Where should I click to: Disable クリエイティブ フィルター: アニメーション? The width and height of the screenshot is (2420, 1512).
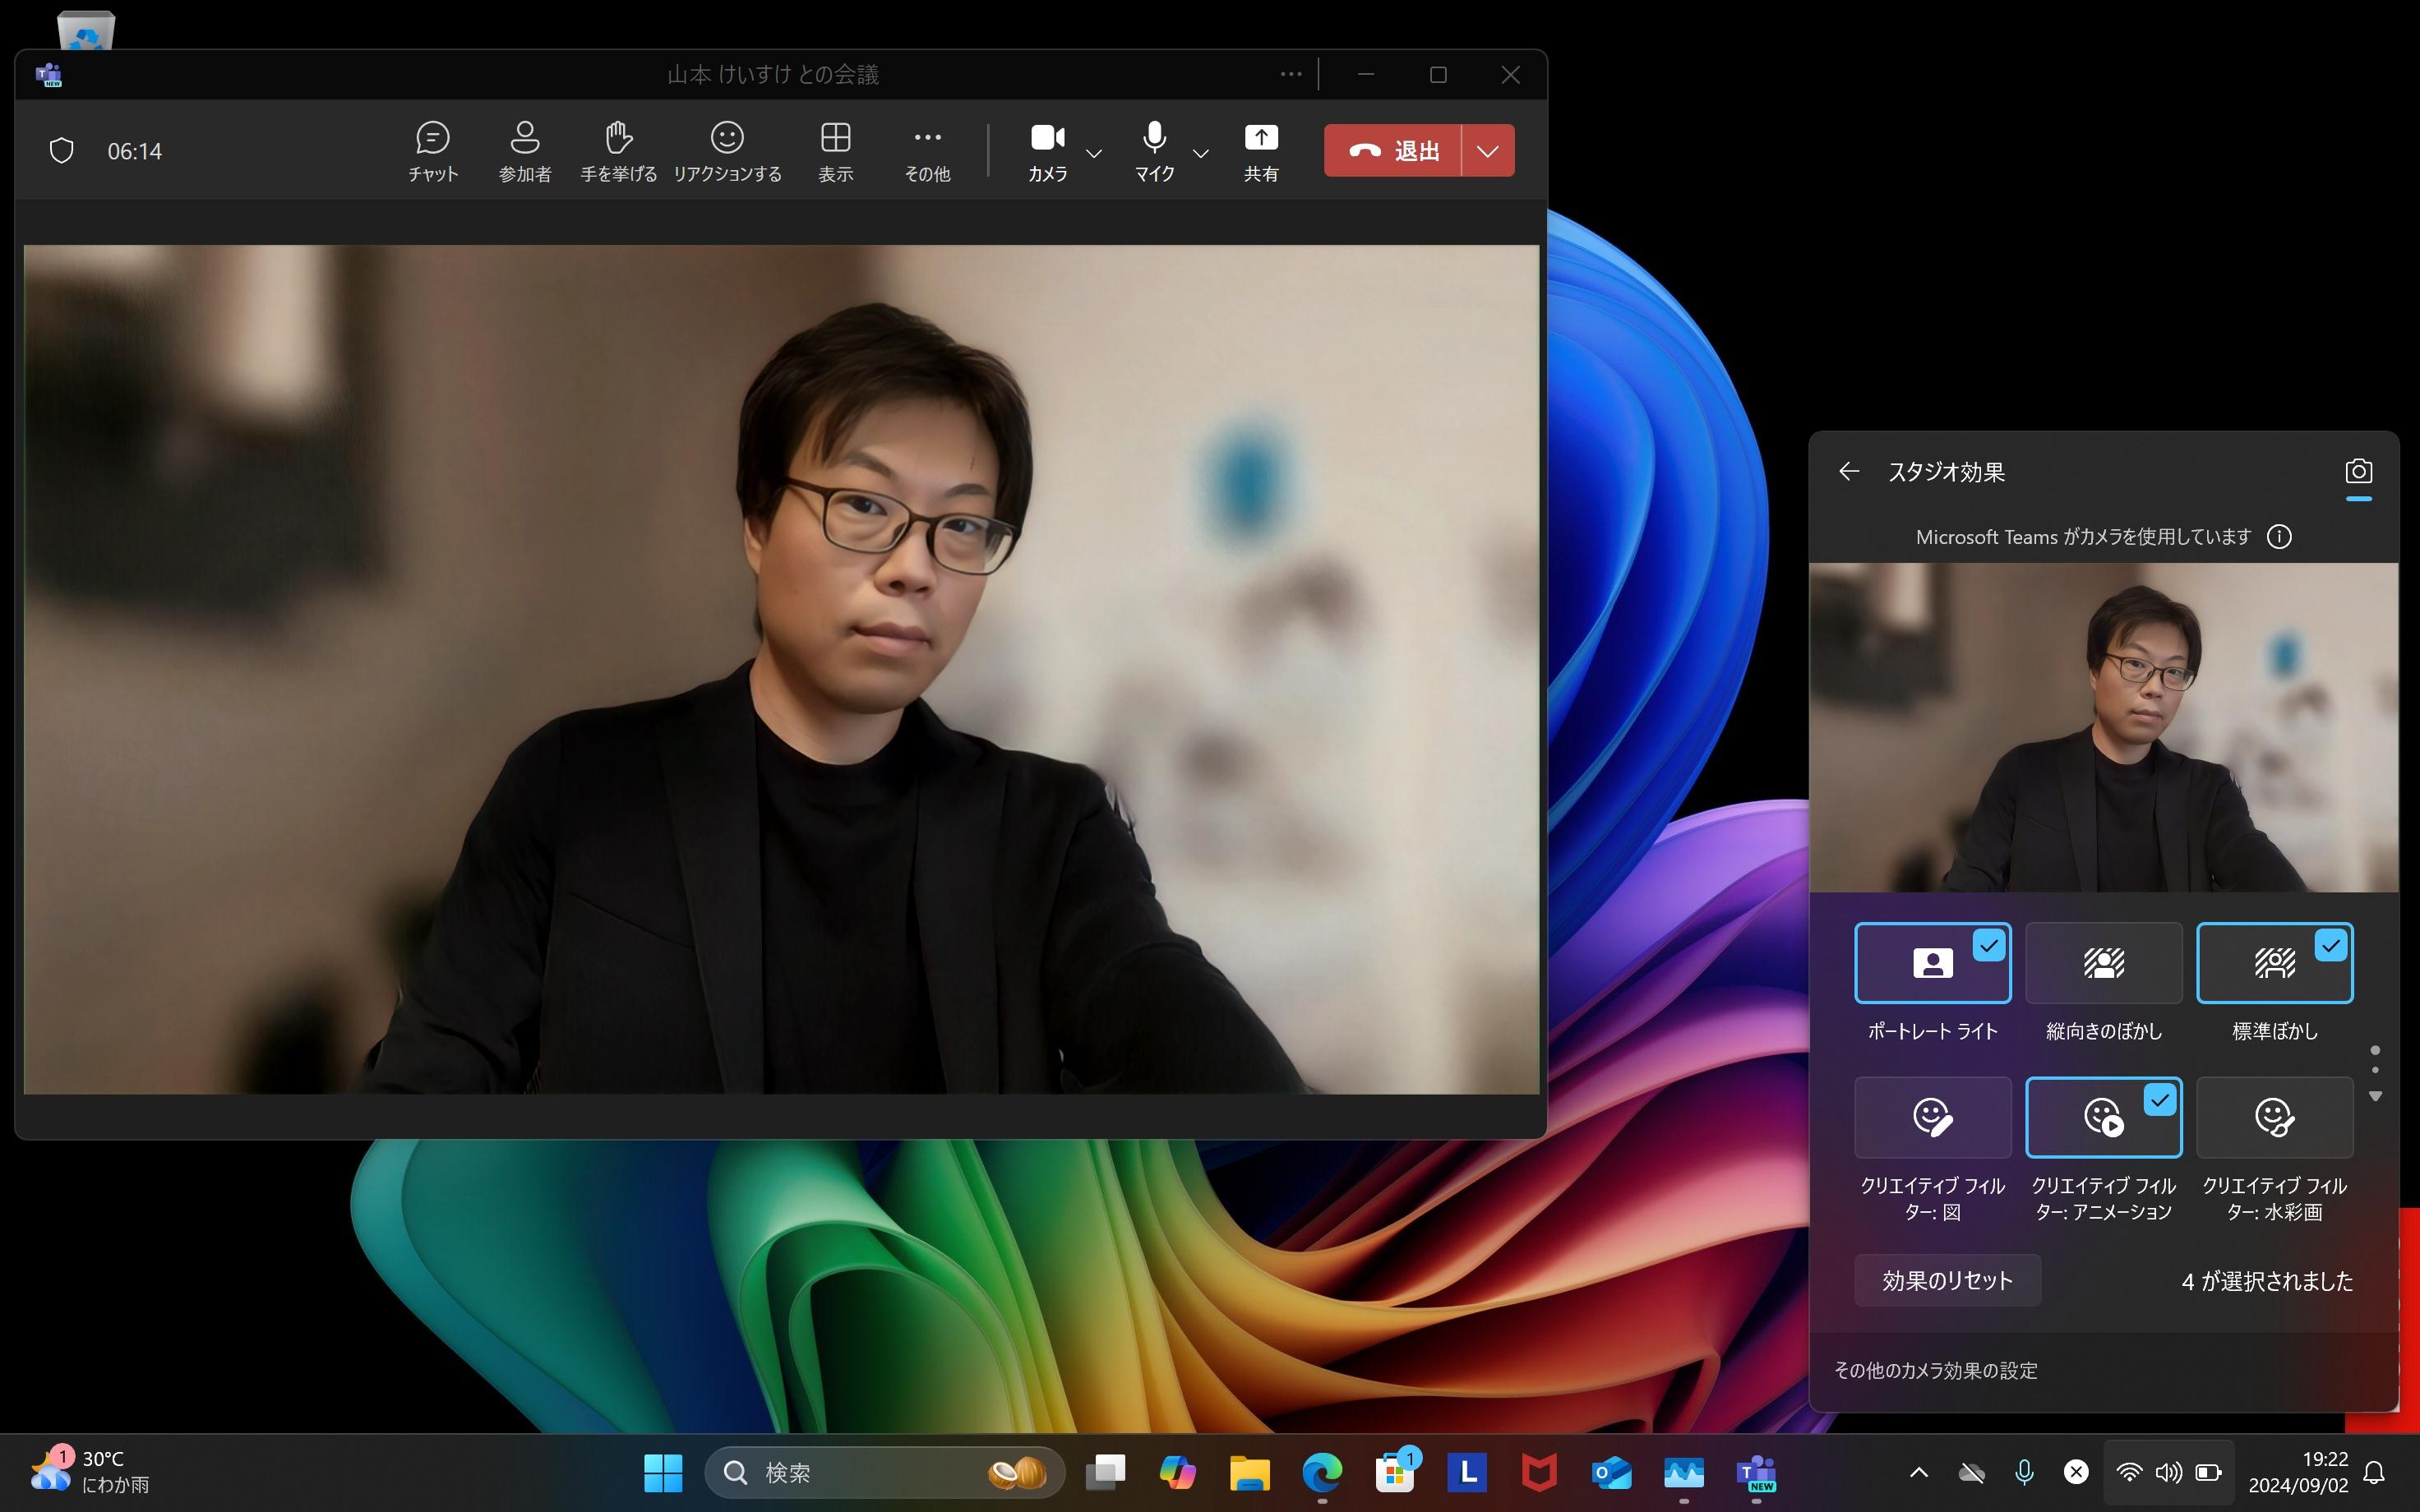2103,1117
